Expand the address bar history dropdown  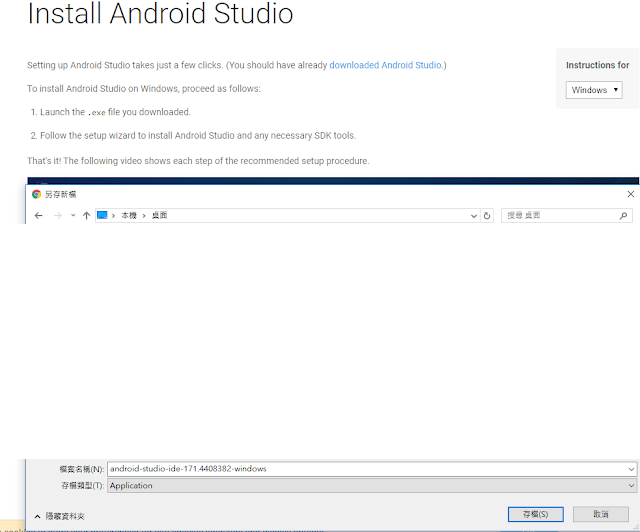[473, 216]
